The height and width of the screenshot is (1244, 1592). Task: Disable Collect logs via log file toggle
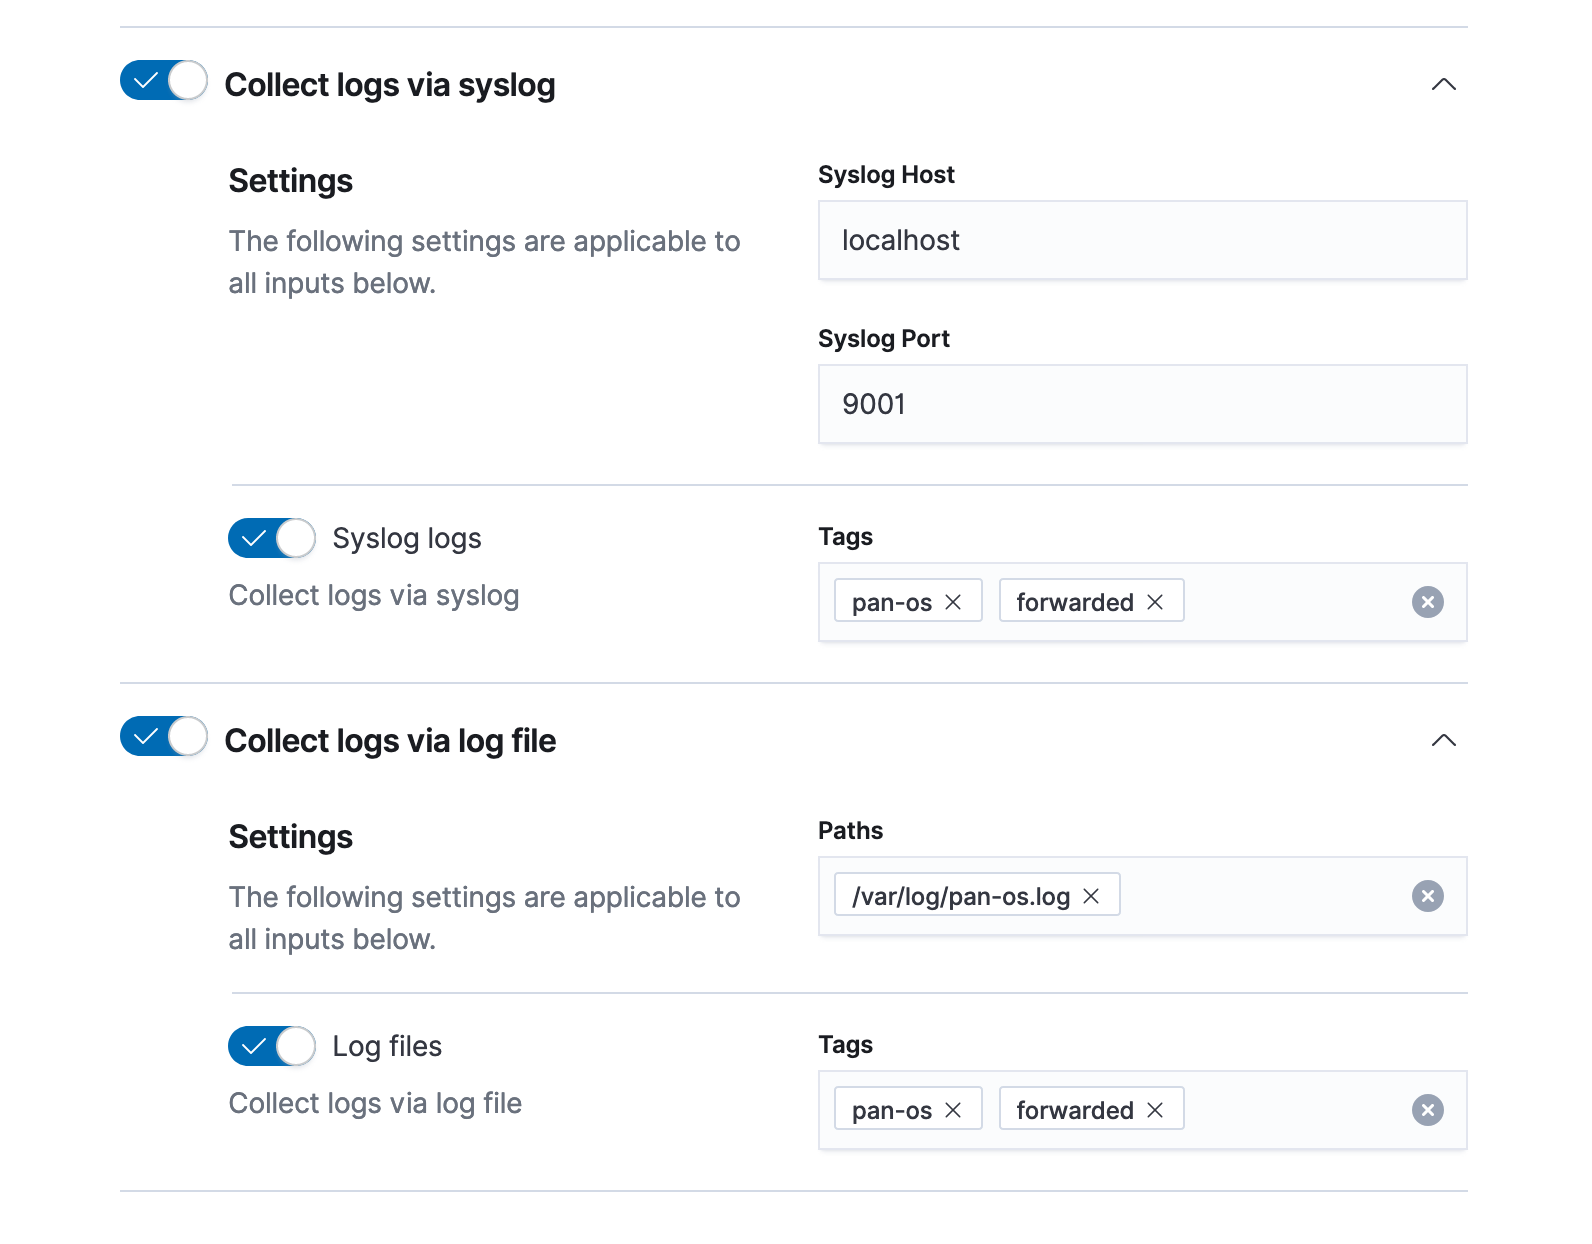(x=164, y=737)
